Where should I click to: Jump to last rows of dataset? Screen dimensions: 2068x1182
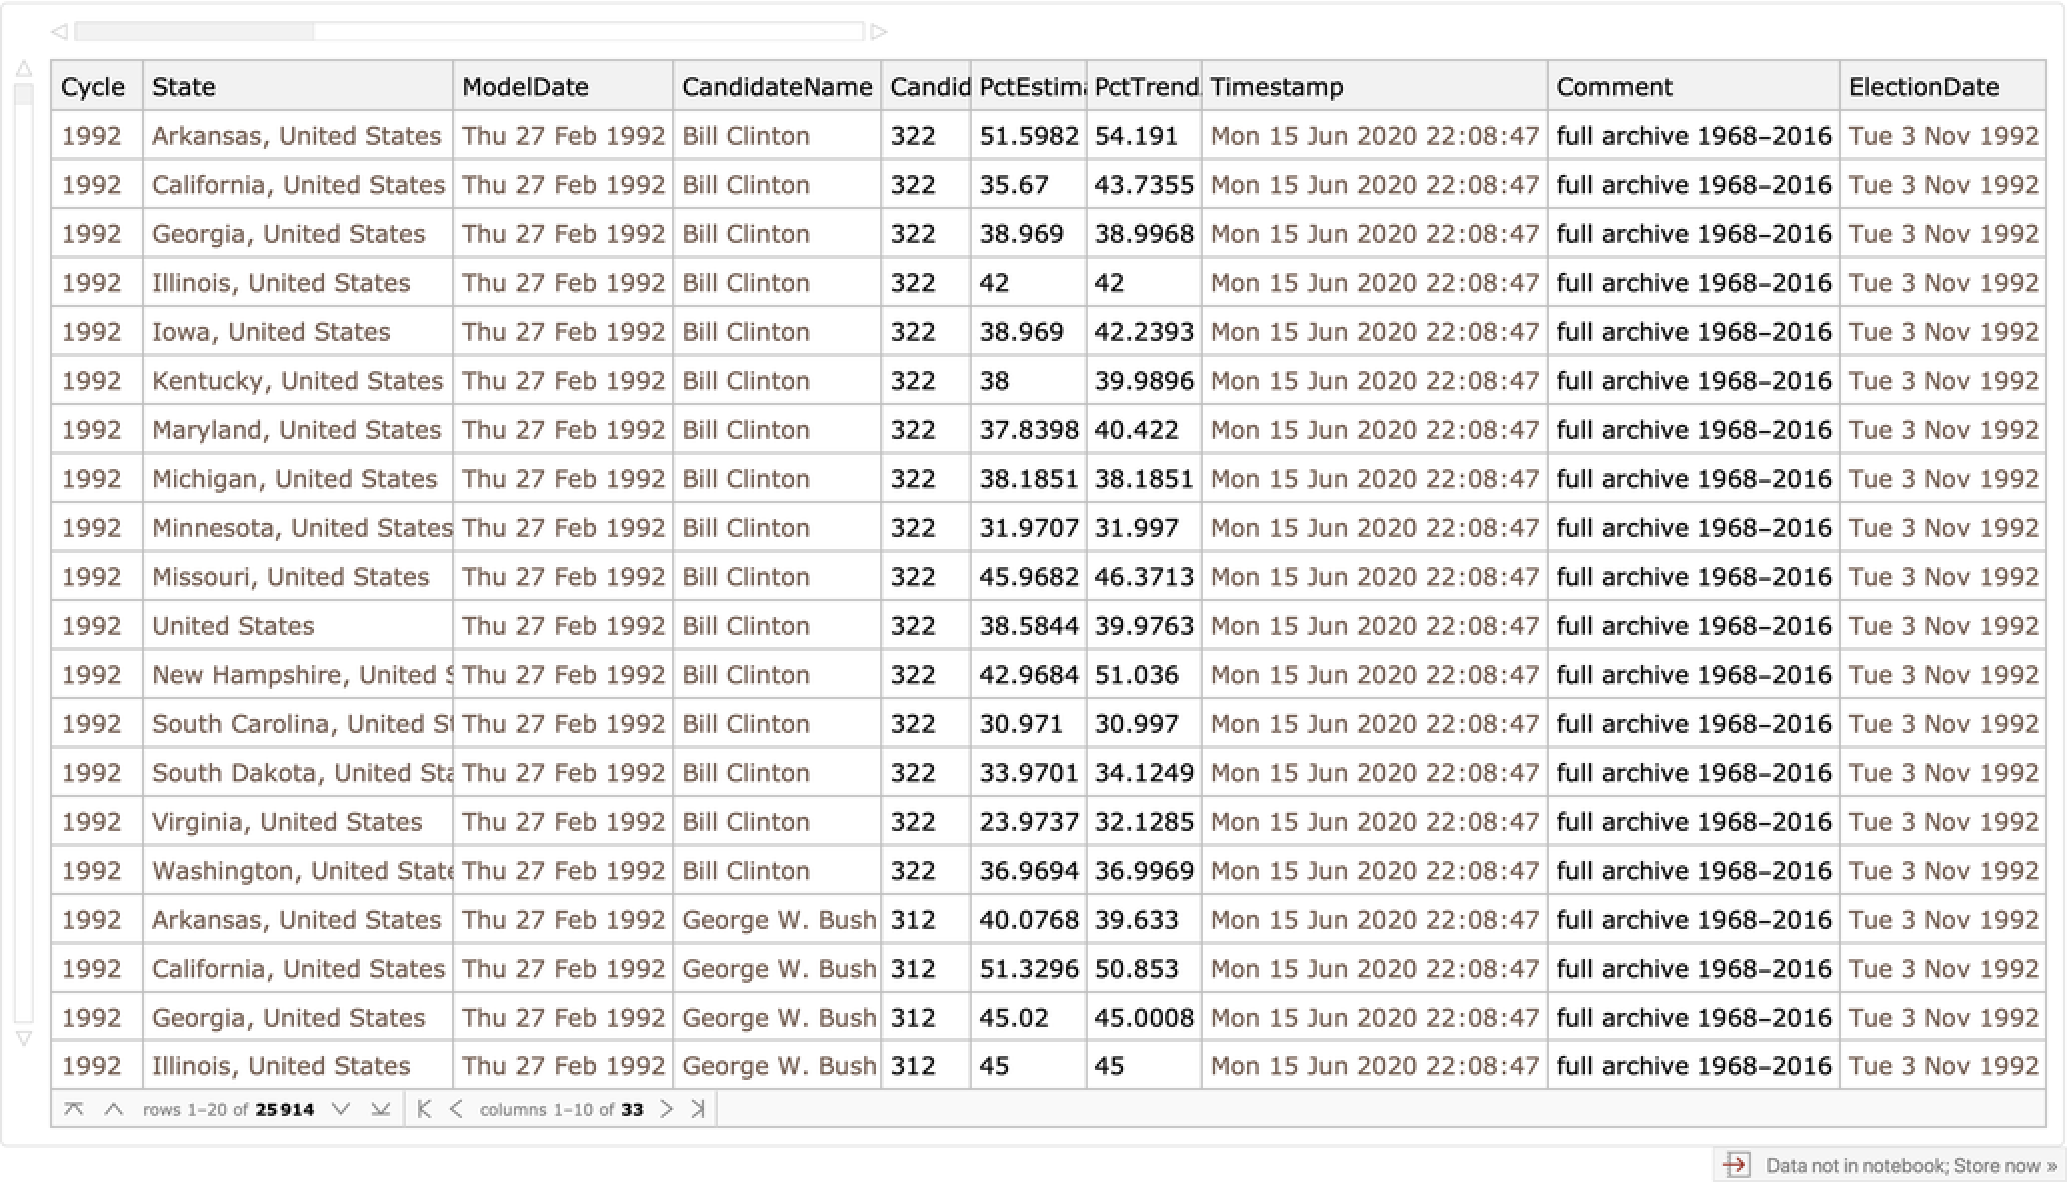coord(380,1109)
